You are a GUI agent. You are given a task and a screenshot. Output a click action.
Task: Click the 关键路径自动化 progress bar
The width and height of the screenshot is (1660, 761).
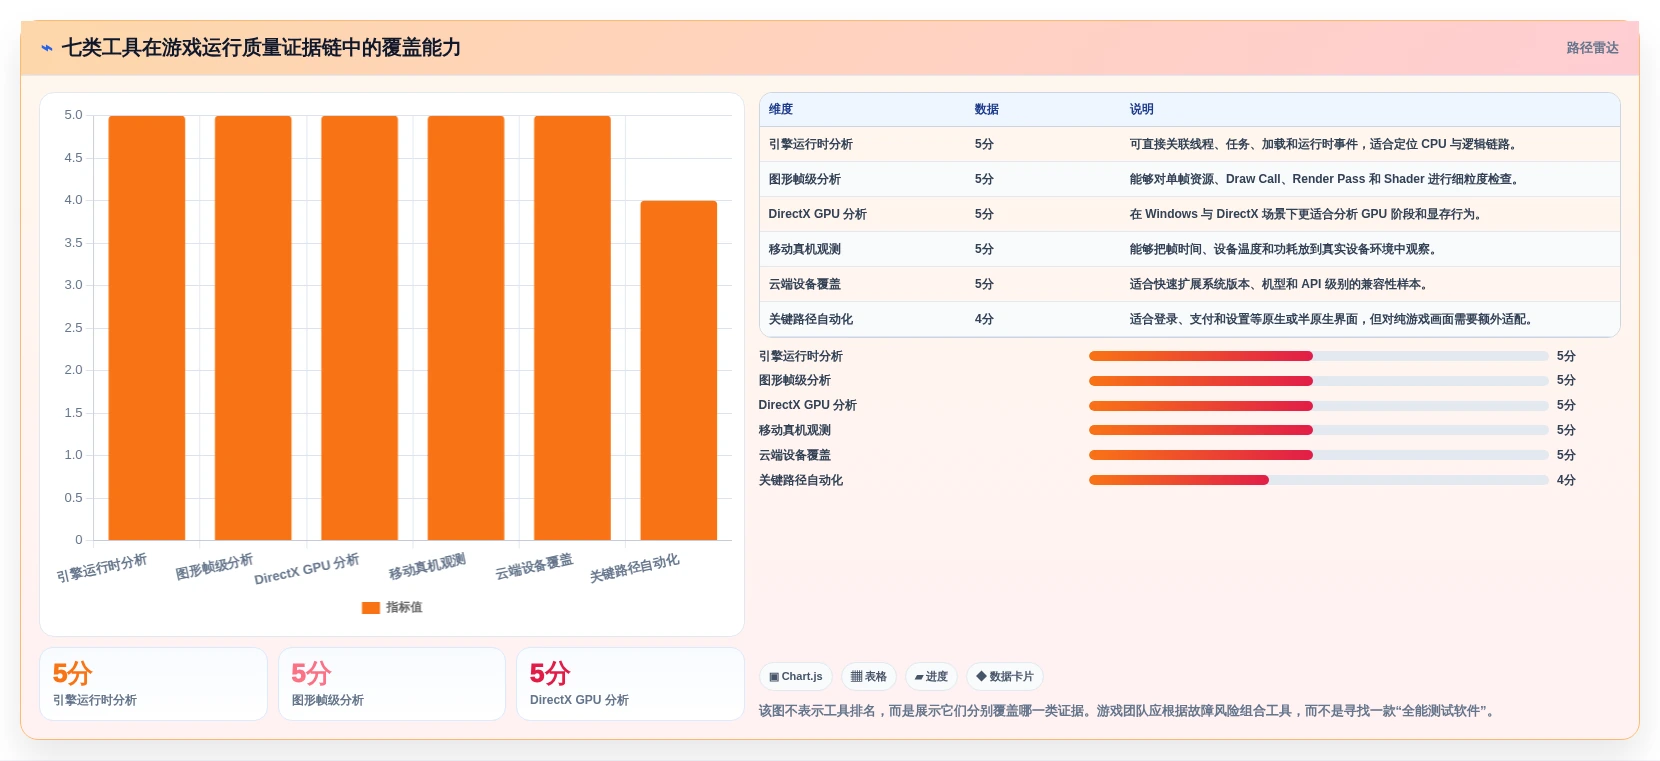pyautogui.click(x=1318, y=480)
